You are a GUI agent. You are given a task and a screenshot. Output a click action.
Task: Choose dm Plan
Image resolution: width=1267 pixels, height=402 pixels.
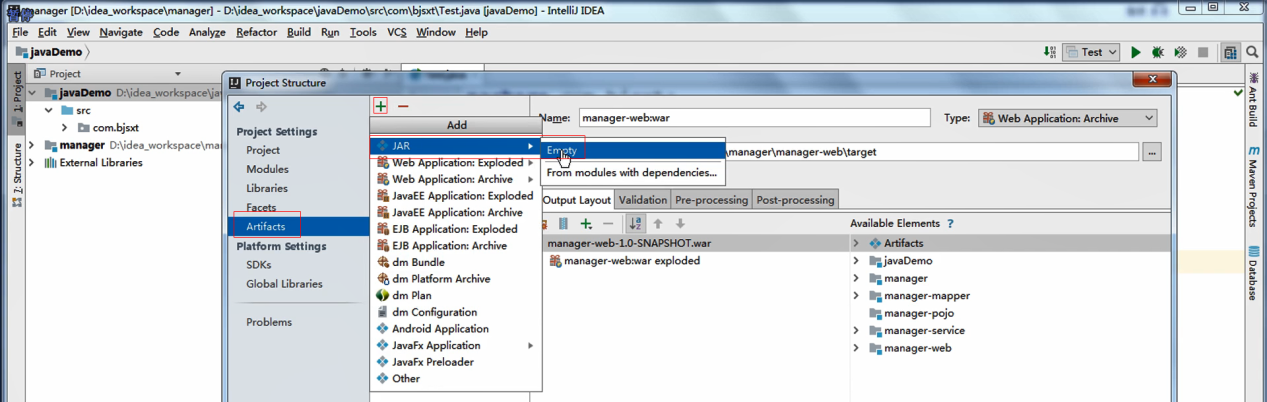(x=456, y=295)
